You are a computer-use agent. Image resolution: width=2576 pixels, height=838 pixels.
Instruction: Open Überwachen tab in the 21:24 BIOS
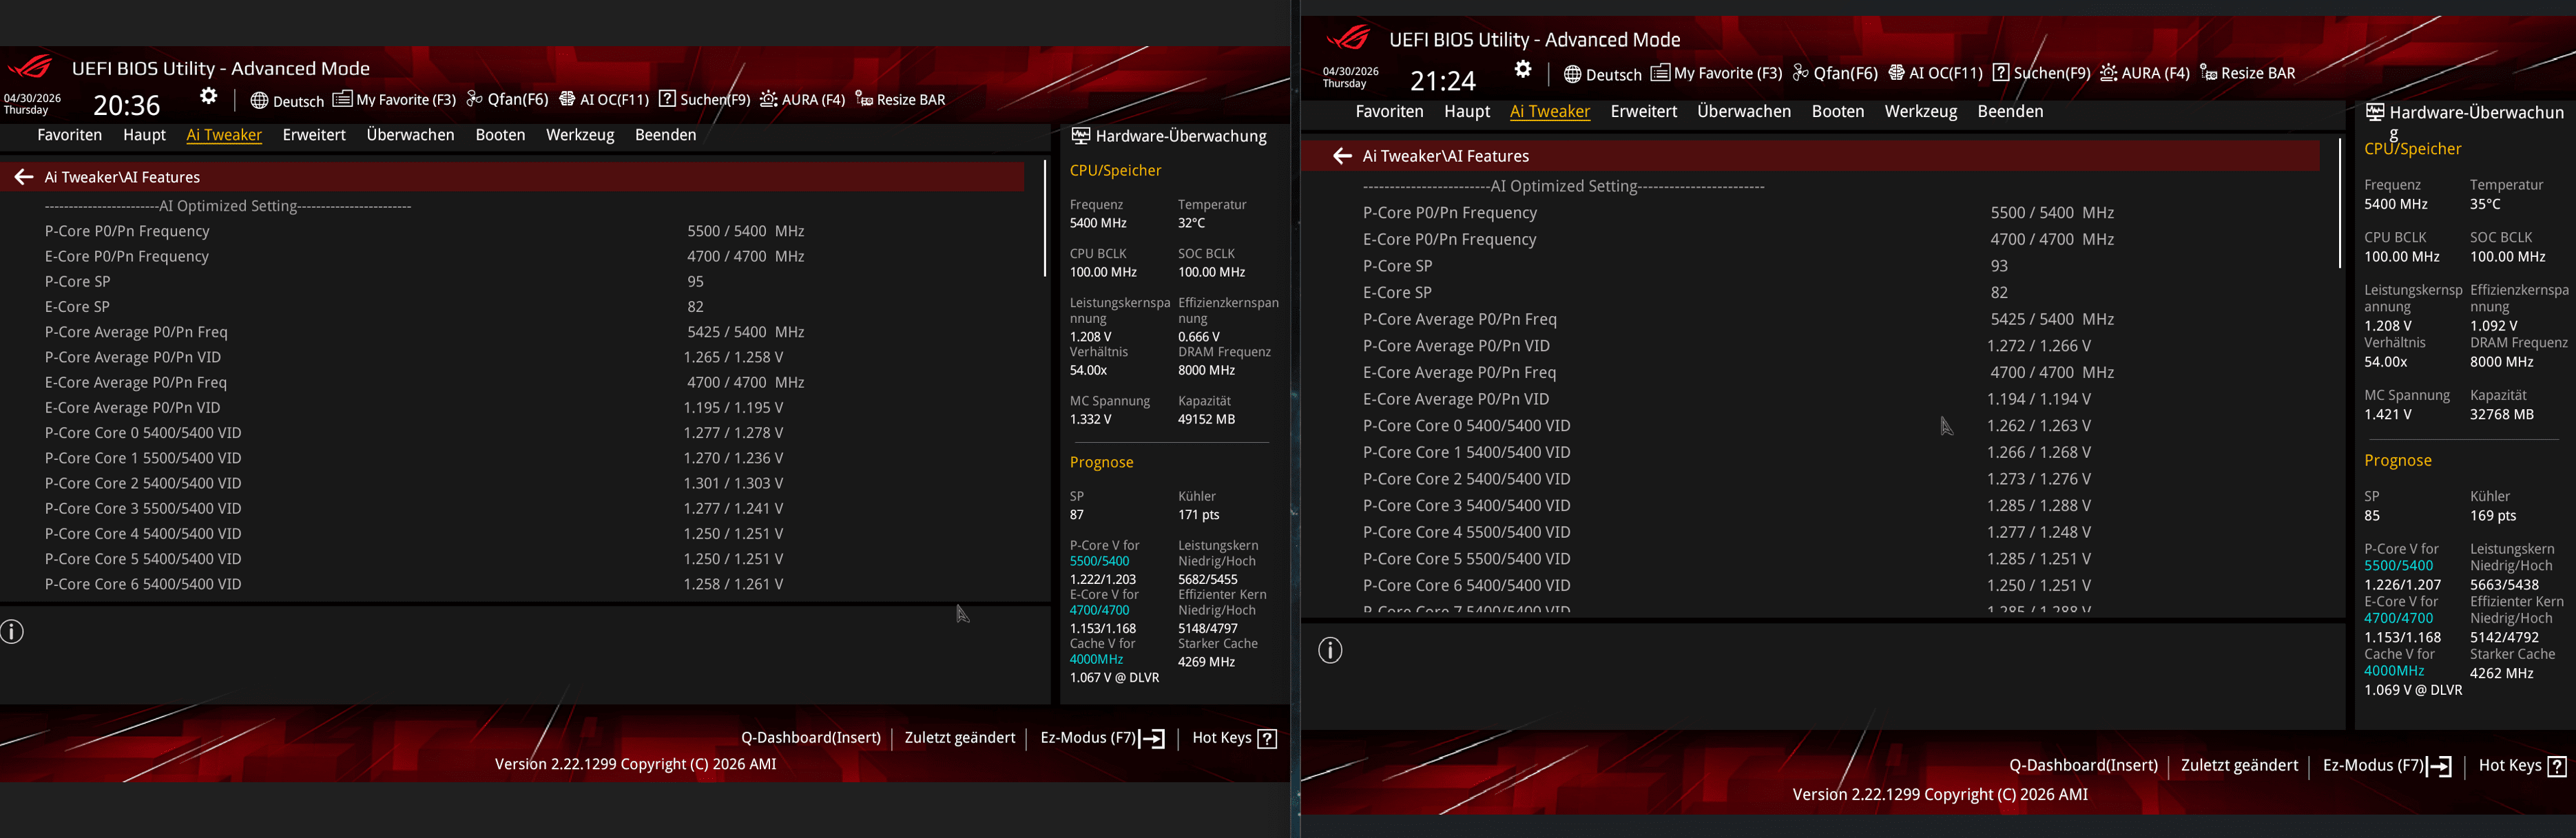click(1743, 112)
